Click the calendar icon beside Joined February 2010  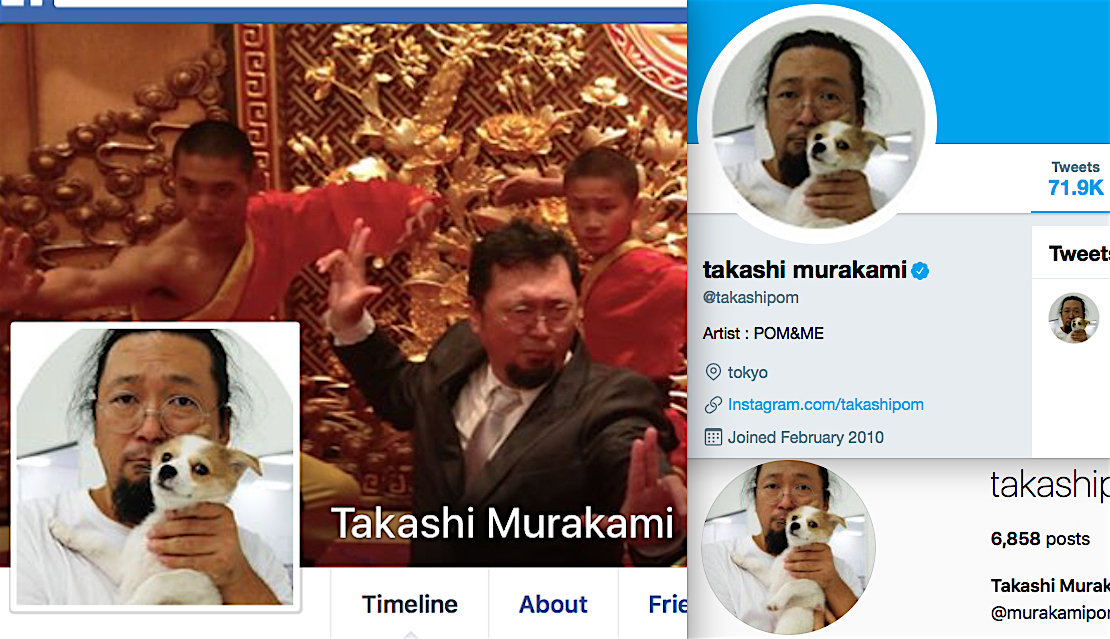click(x=713, y=437)
